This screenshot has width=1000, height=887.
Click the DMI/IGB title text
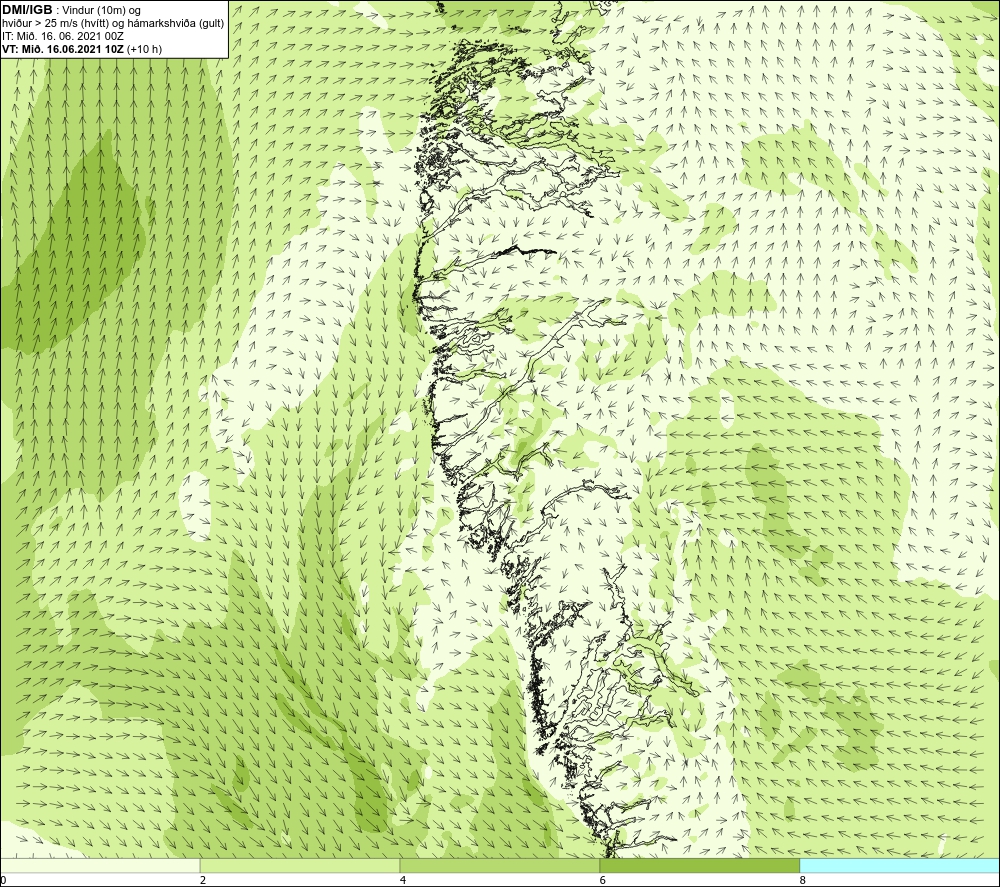pos(27,10)
